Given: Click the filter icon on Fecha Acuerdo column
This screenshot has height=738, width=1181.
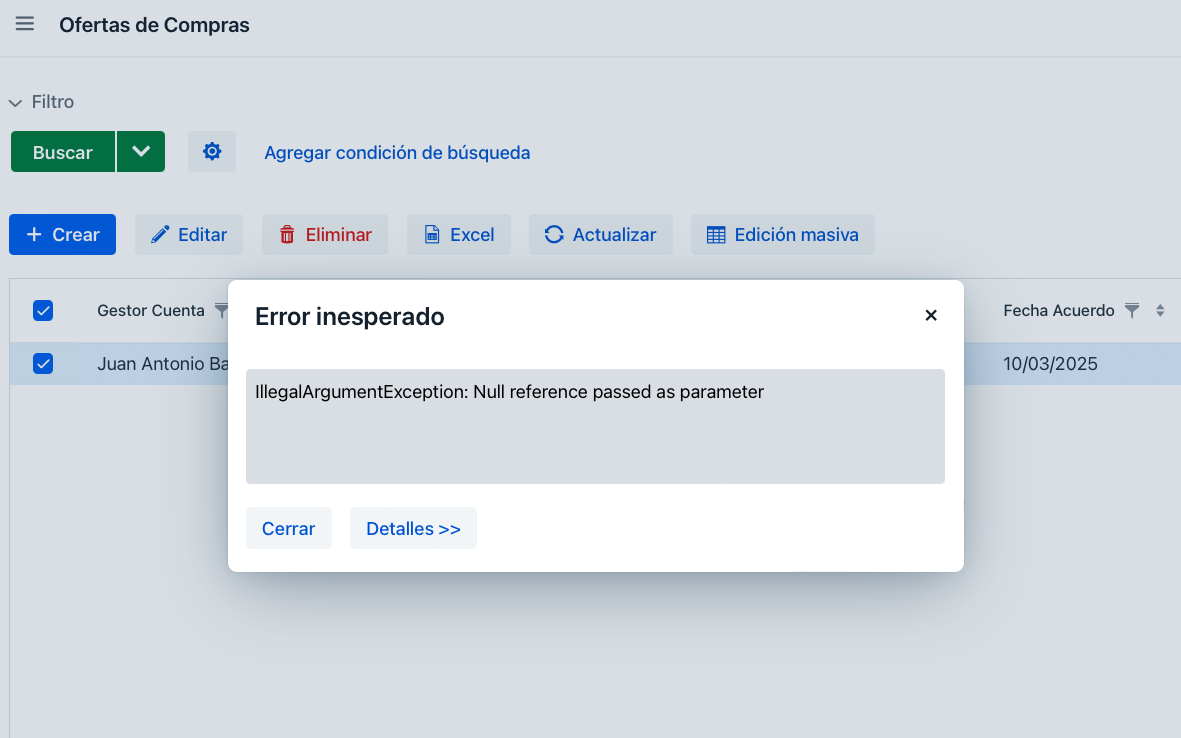Looking at the screenshot, I should [x=1131, y=310].
